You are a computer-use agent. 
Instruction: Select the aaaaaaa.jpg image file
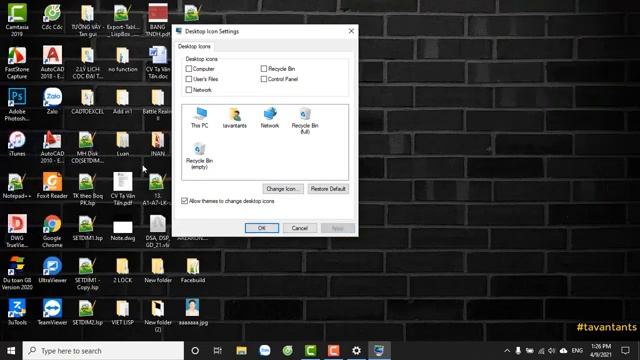point(193,312)
